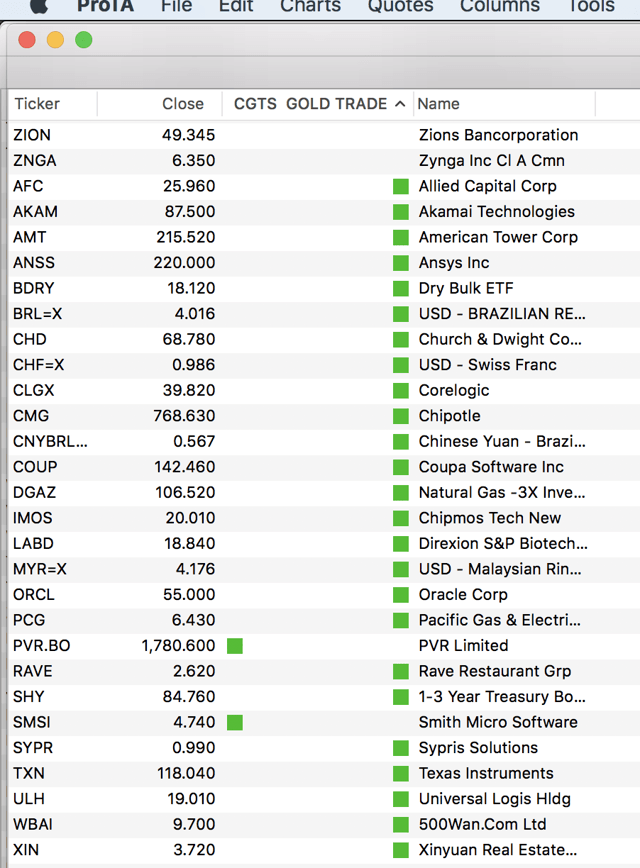Image resolution: width=640 pixels, height=868 pixels.
Task: Select the ZNGA ticker
Action: (x=35, y=161)
